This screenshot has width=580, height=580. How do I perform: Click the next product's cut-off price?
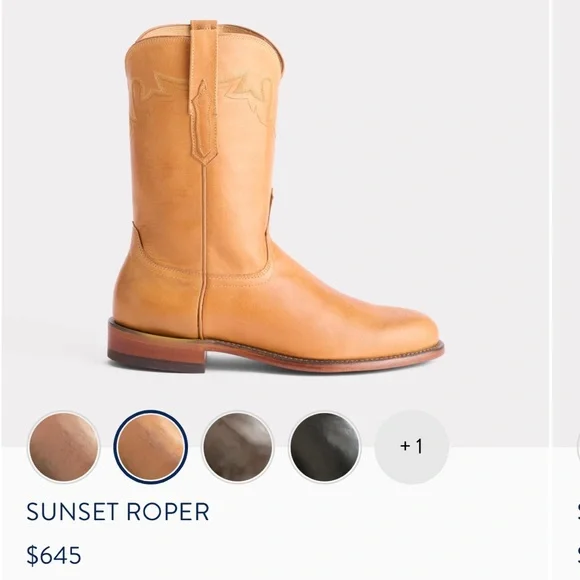click(578, 555)
